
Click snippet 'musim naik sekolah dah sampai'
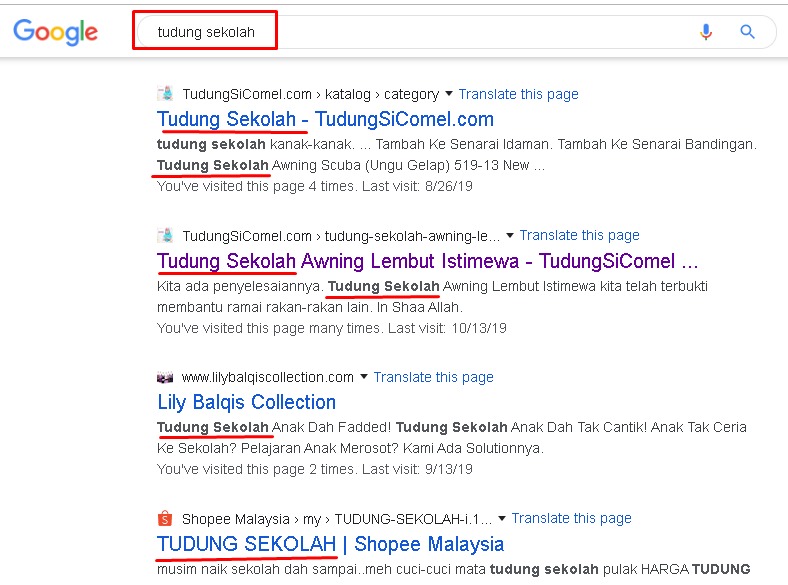click(257, 569)
